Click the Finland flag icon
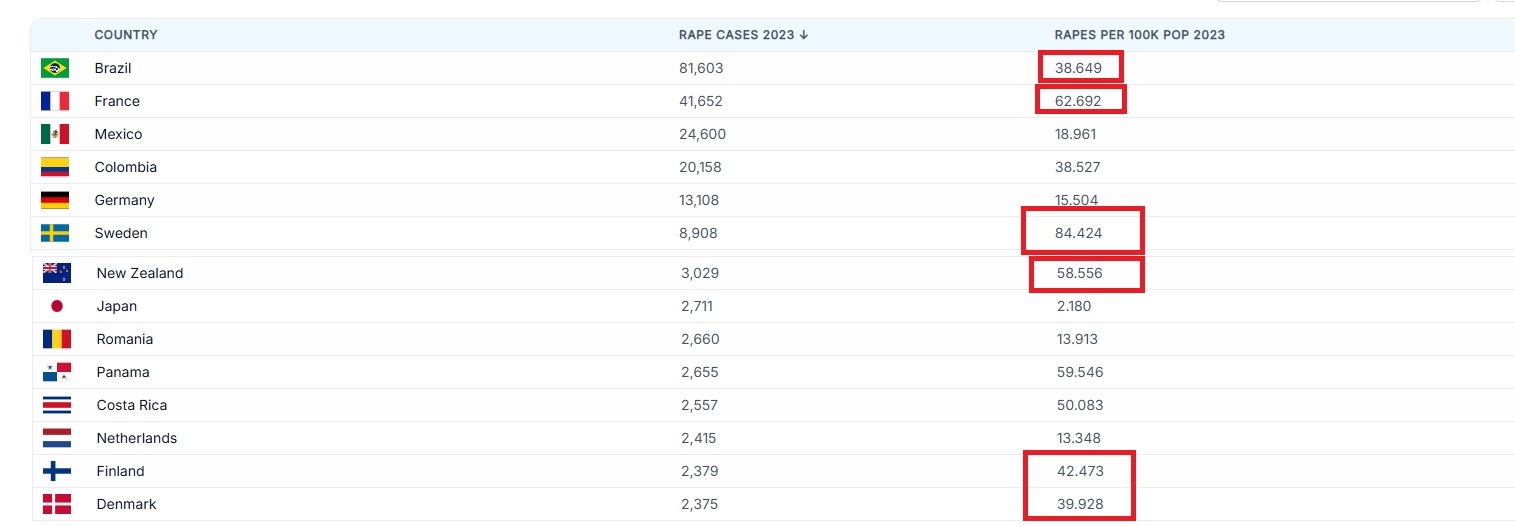The height and width of the screenshot is (527, 1515). 57,471
